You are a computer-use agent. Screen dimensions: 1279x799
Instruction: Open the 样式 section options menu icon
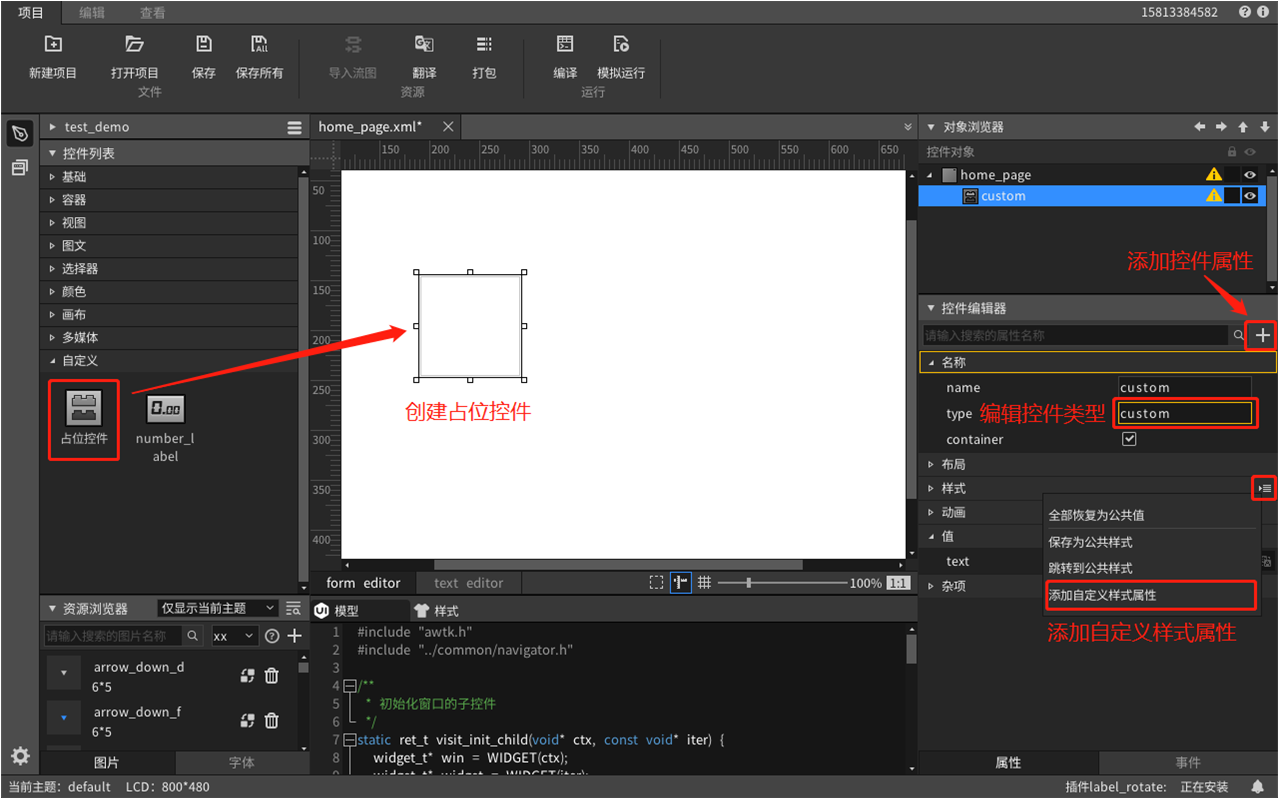1265,488
